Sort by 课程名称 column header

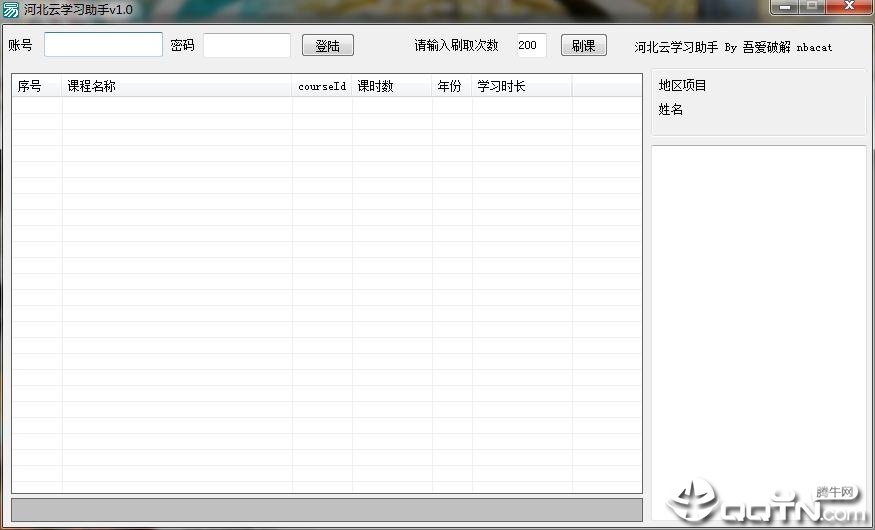tap(177, 86)
